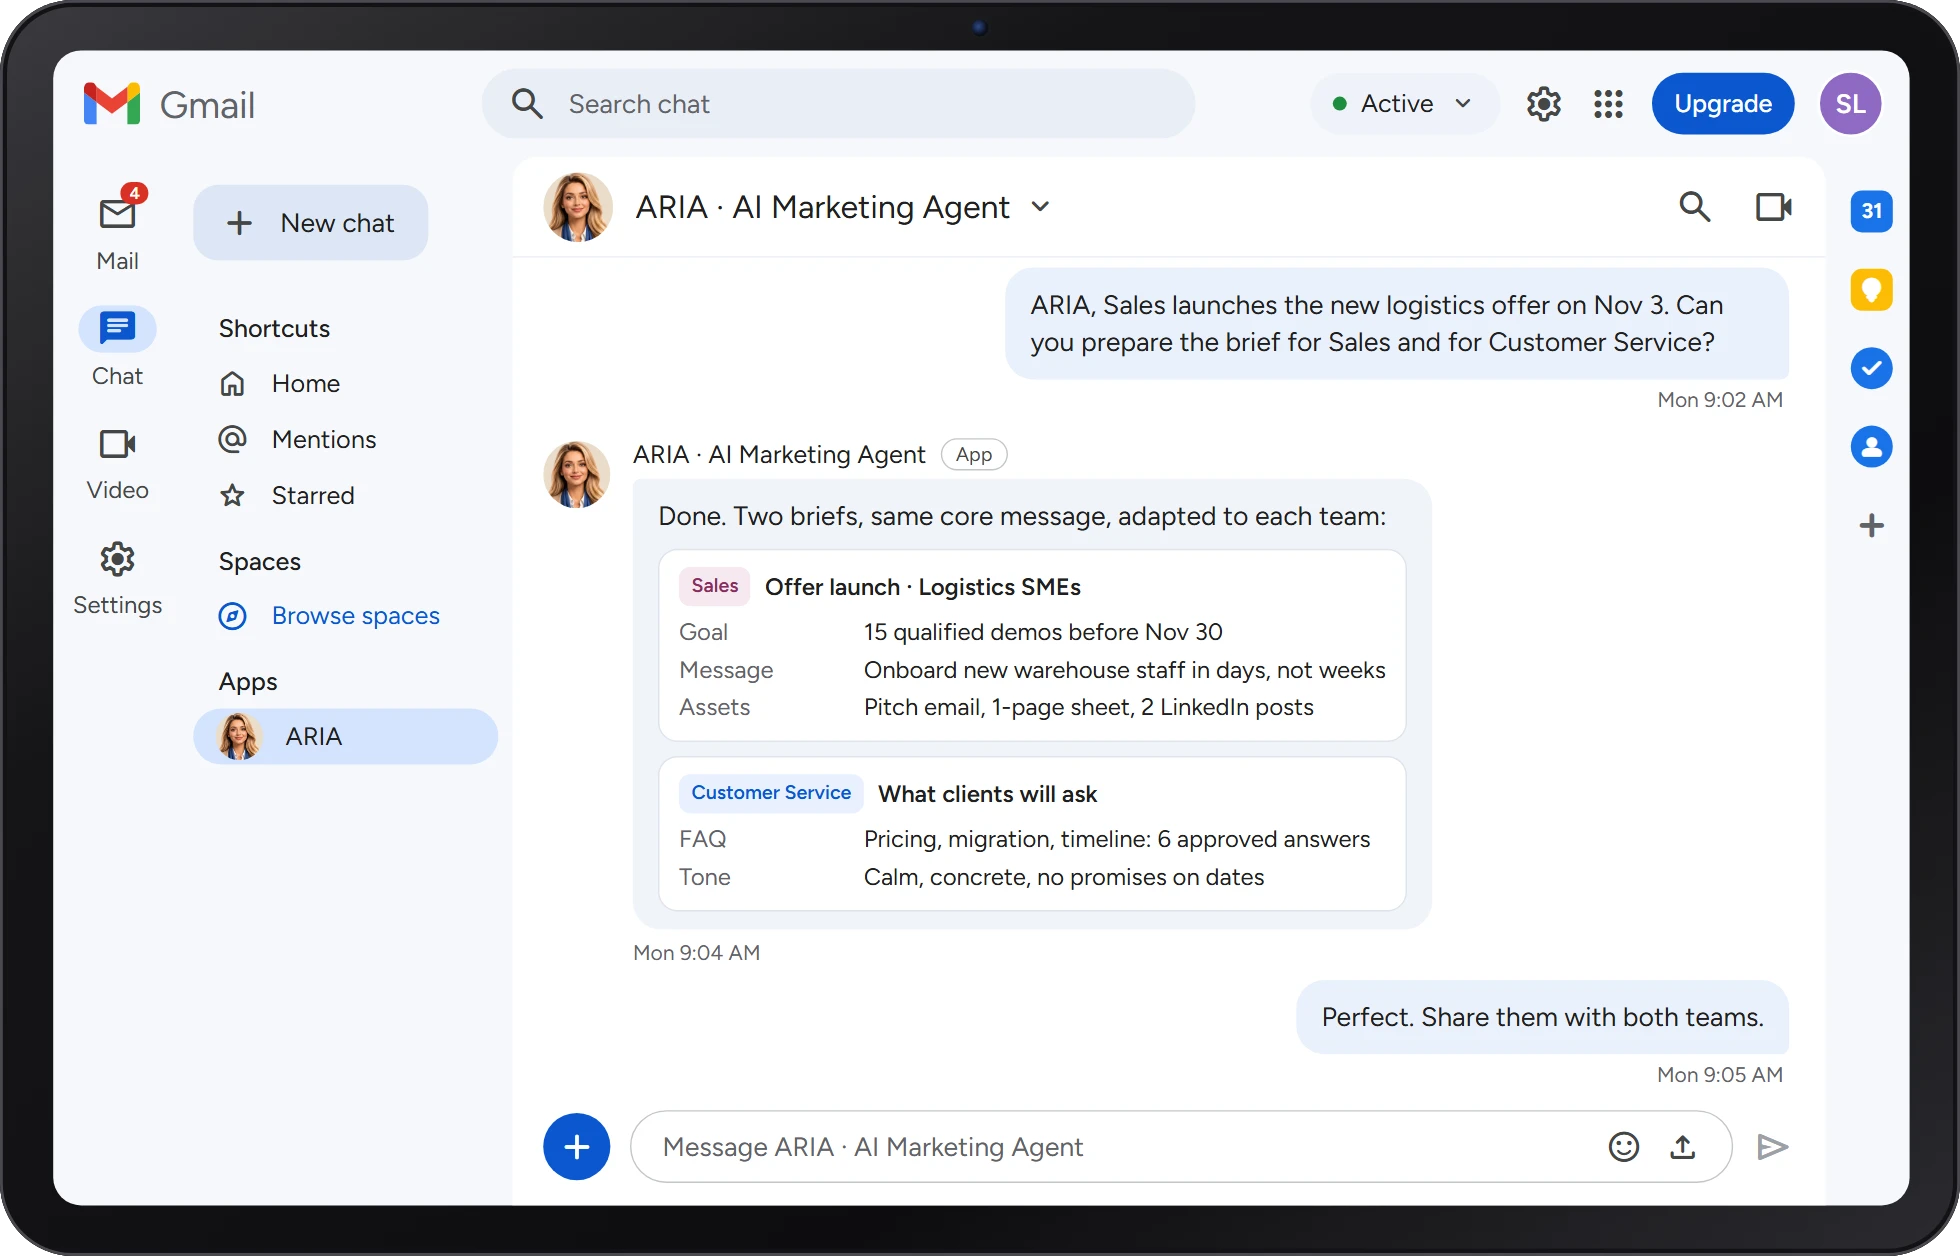Get add-ons with the plus icon
1960x1256 pixels.
(x=1871, y=525)
